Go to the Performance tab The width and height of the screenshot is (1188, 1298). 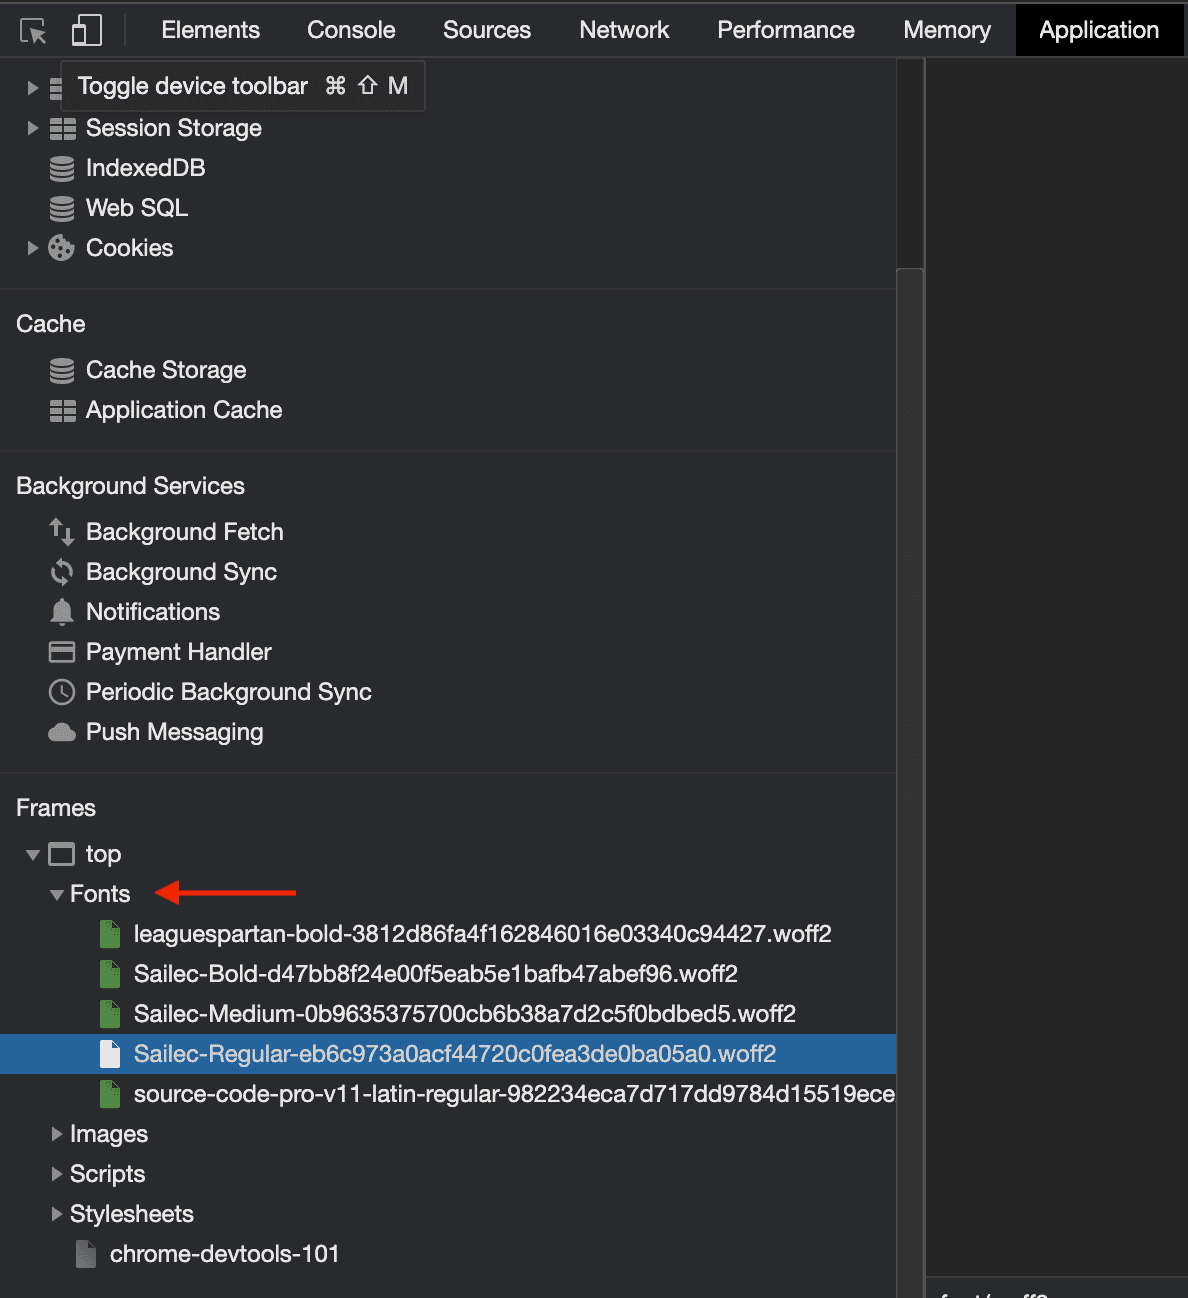pos(786,30)
